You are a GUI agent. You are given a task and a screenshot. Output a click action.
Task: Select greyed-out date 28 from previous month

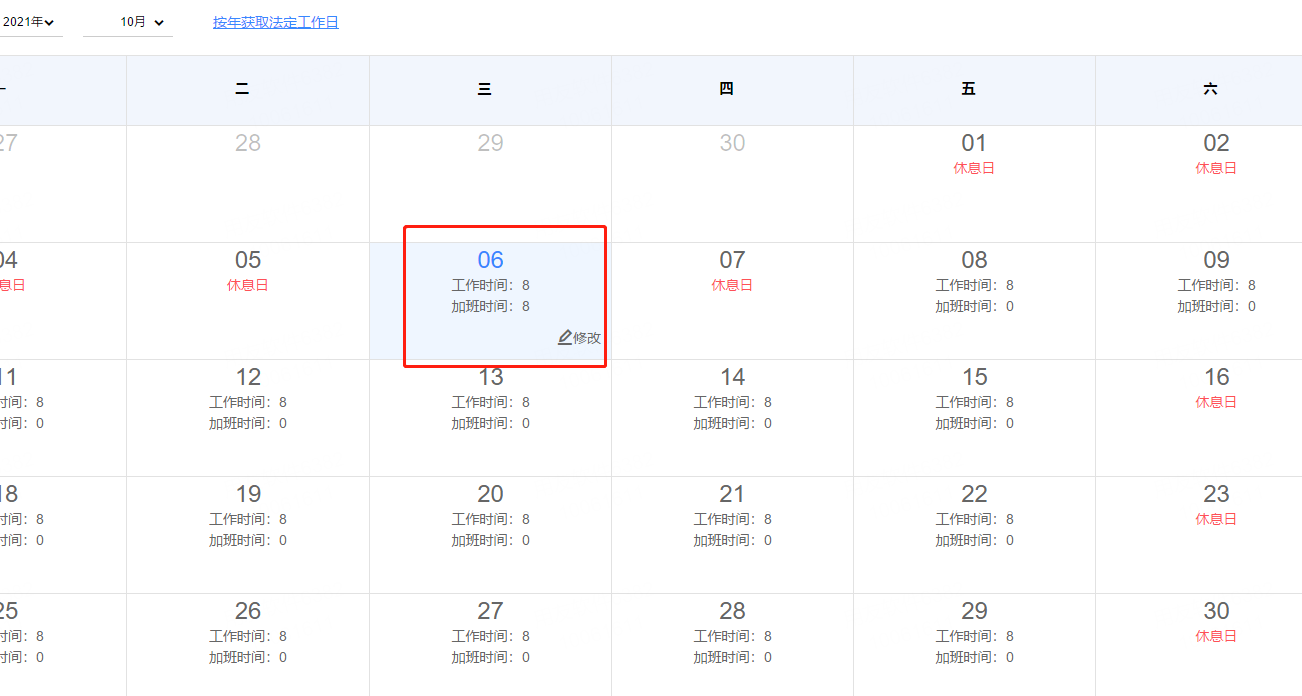tap(248, 184)
